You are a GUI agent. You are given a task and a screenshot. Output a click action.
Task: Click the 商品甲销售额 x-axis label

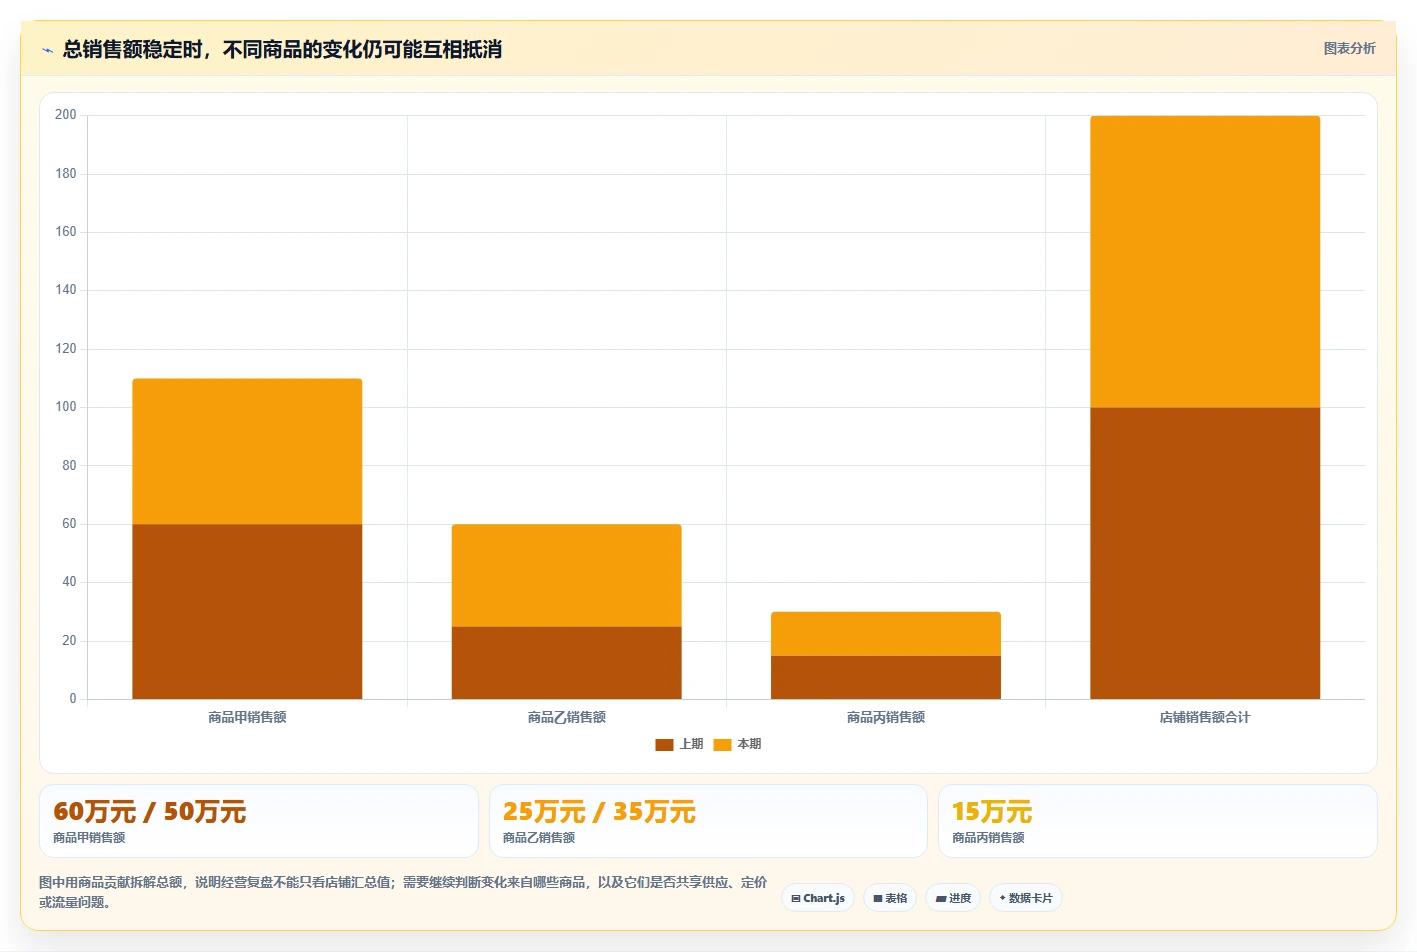click(x=247, y=717)
